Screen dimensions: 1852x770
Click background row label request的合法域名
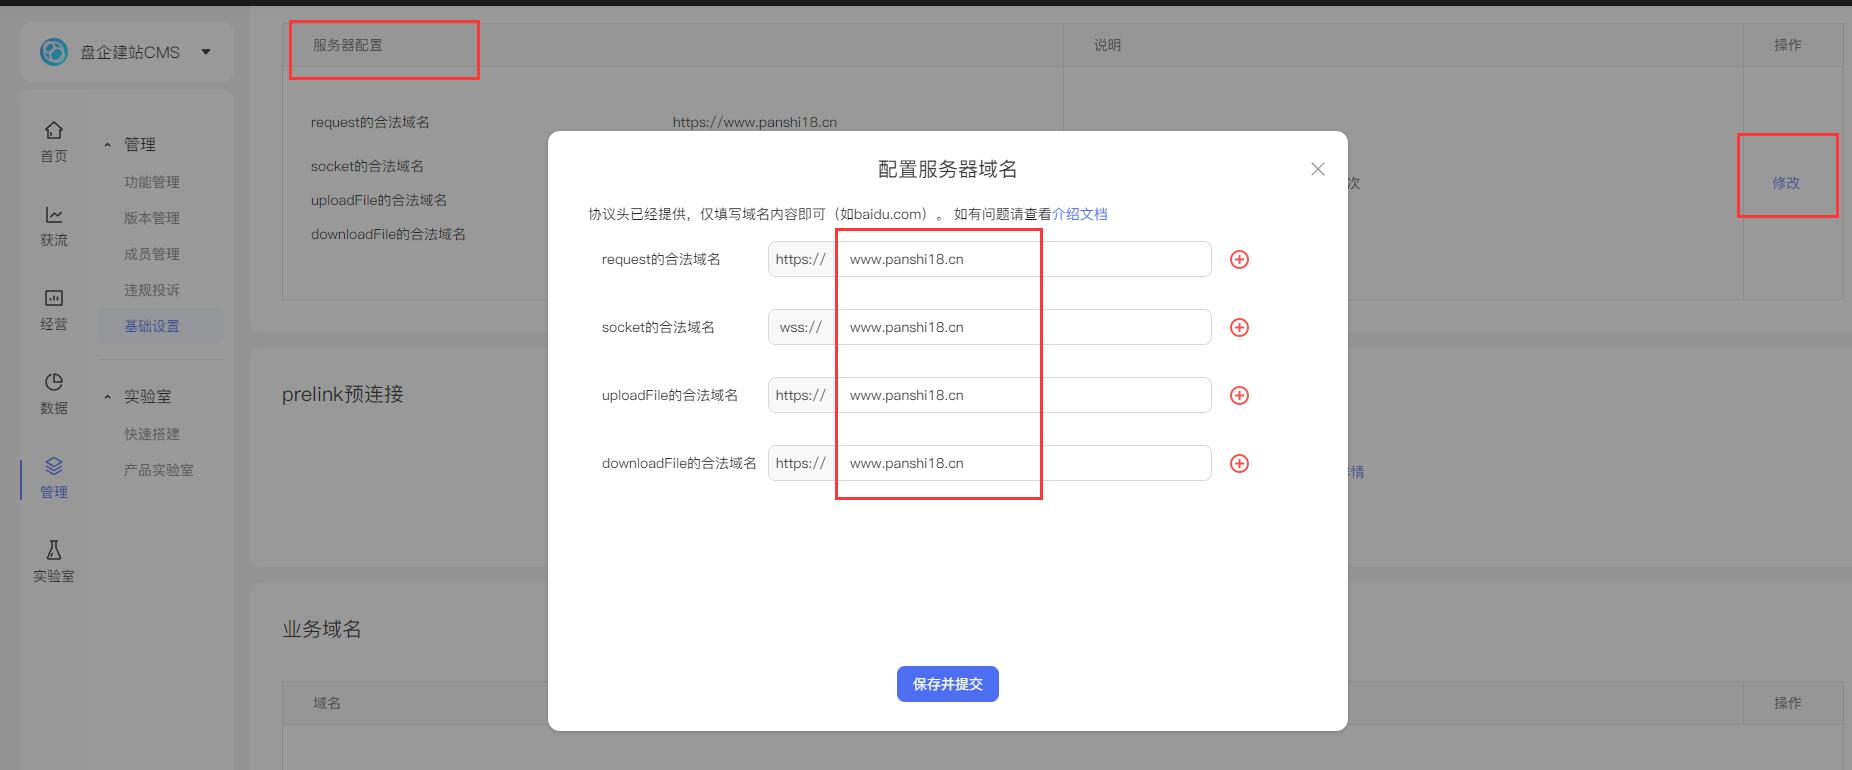(x=370, y=122)
